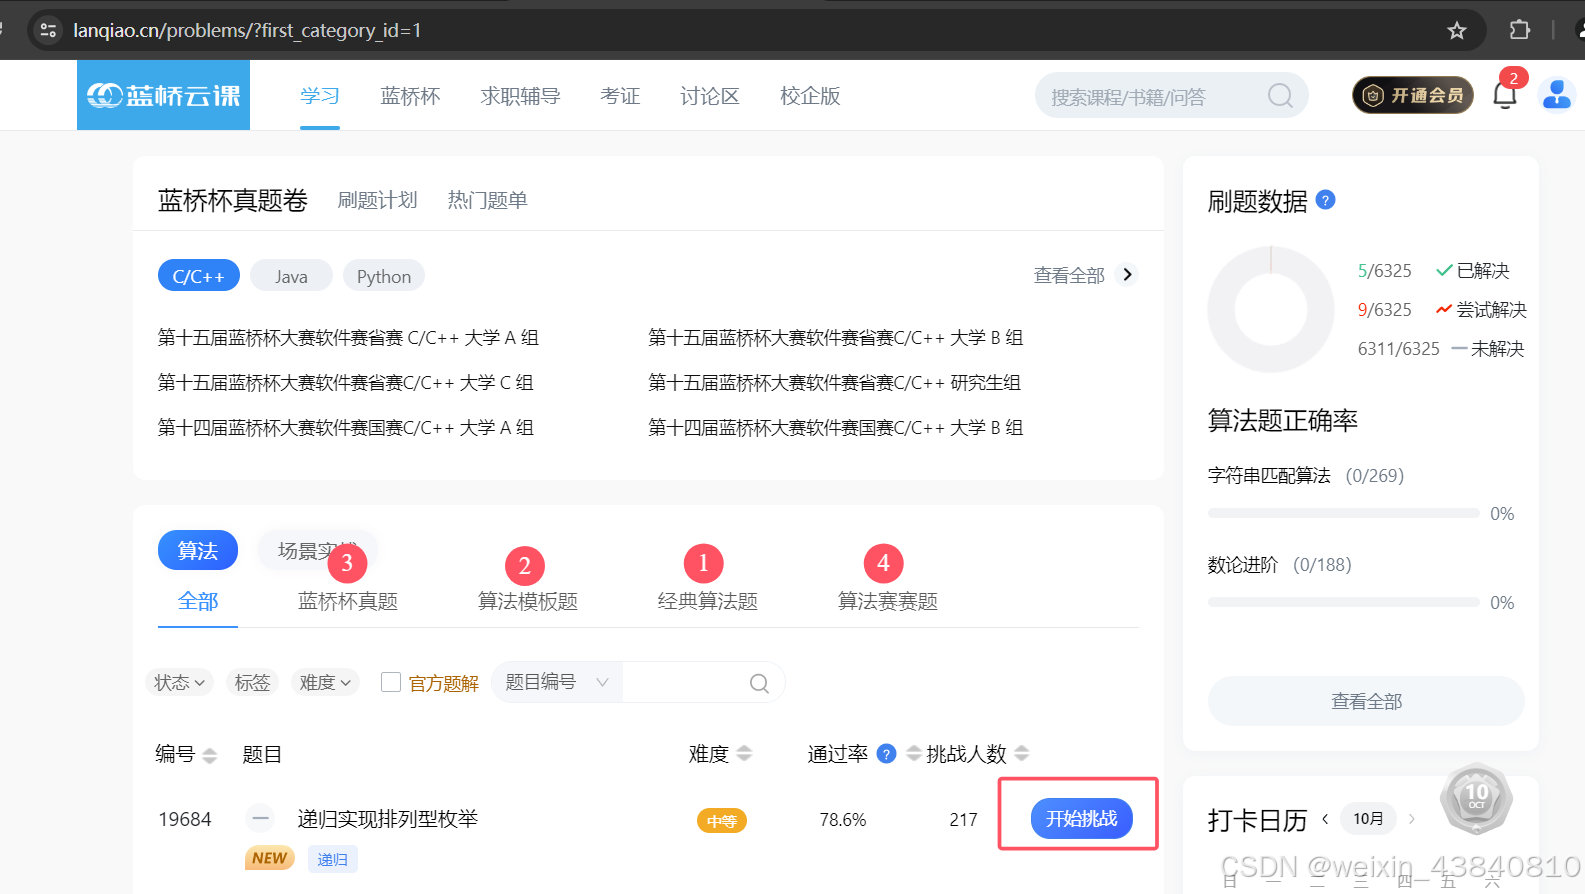Open the notification bell

1505,96
